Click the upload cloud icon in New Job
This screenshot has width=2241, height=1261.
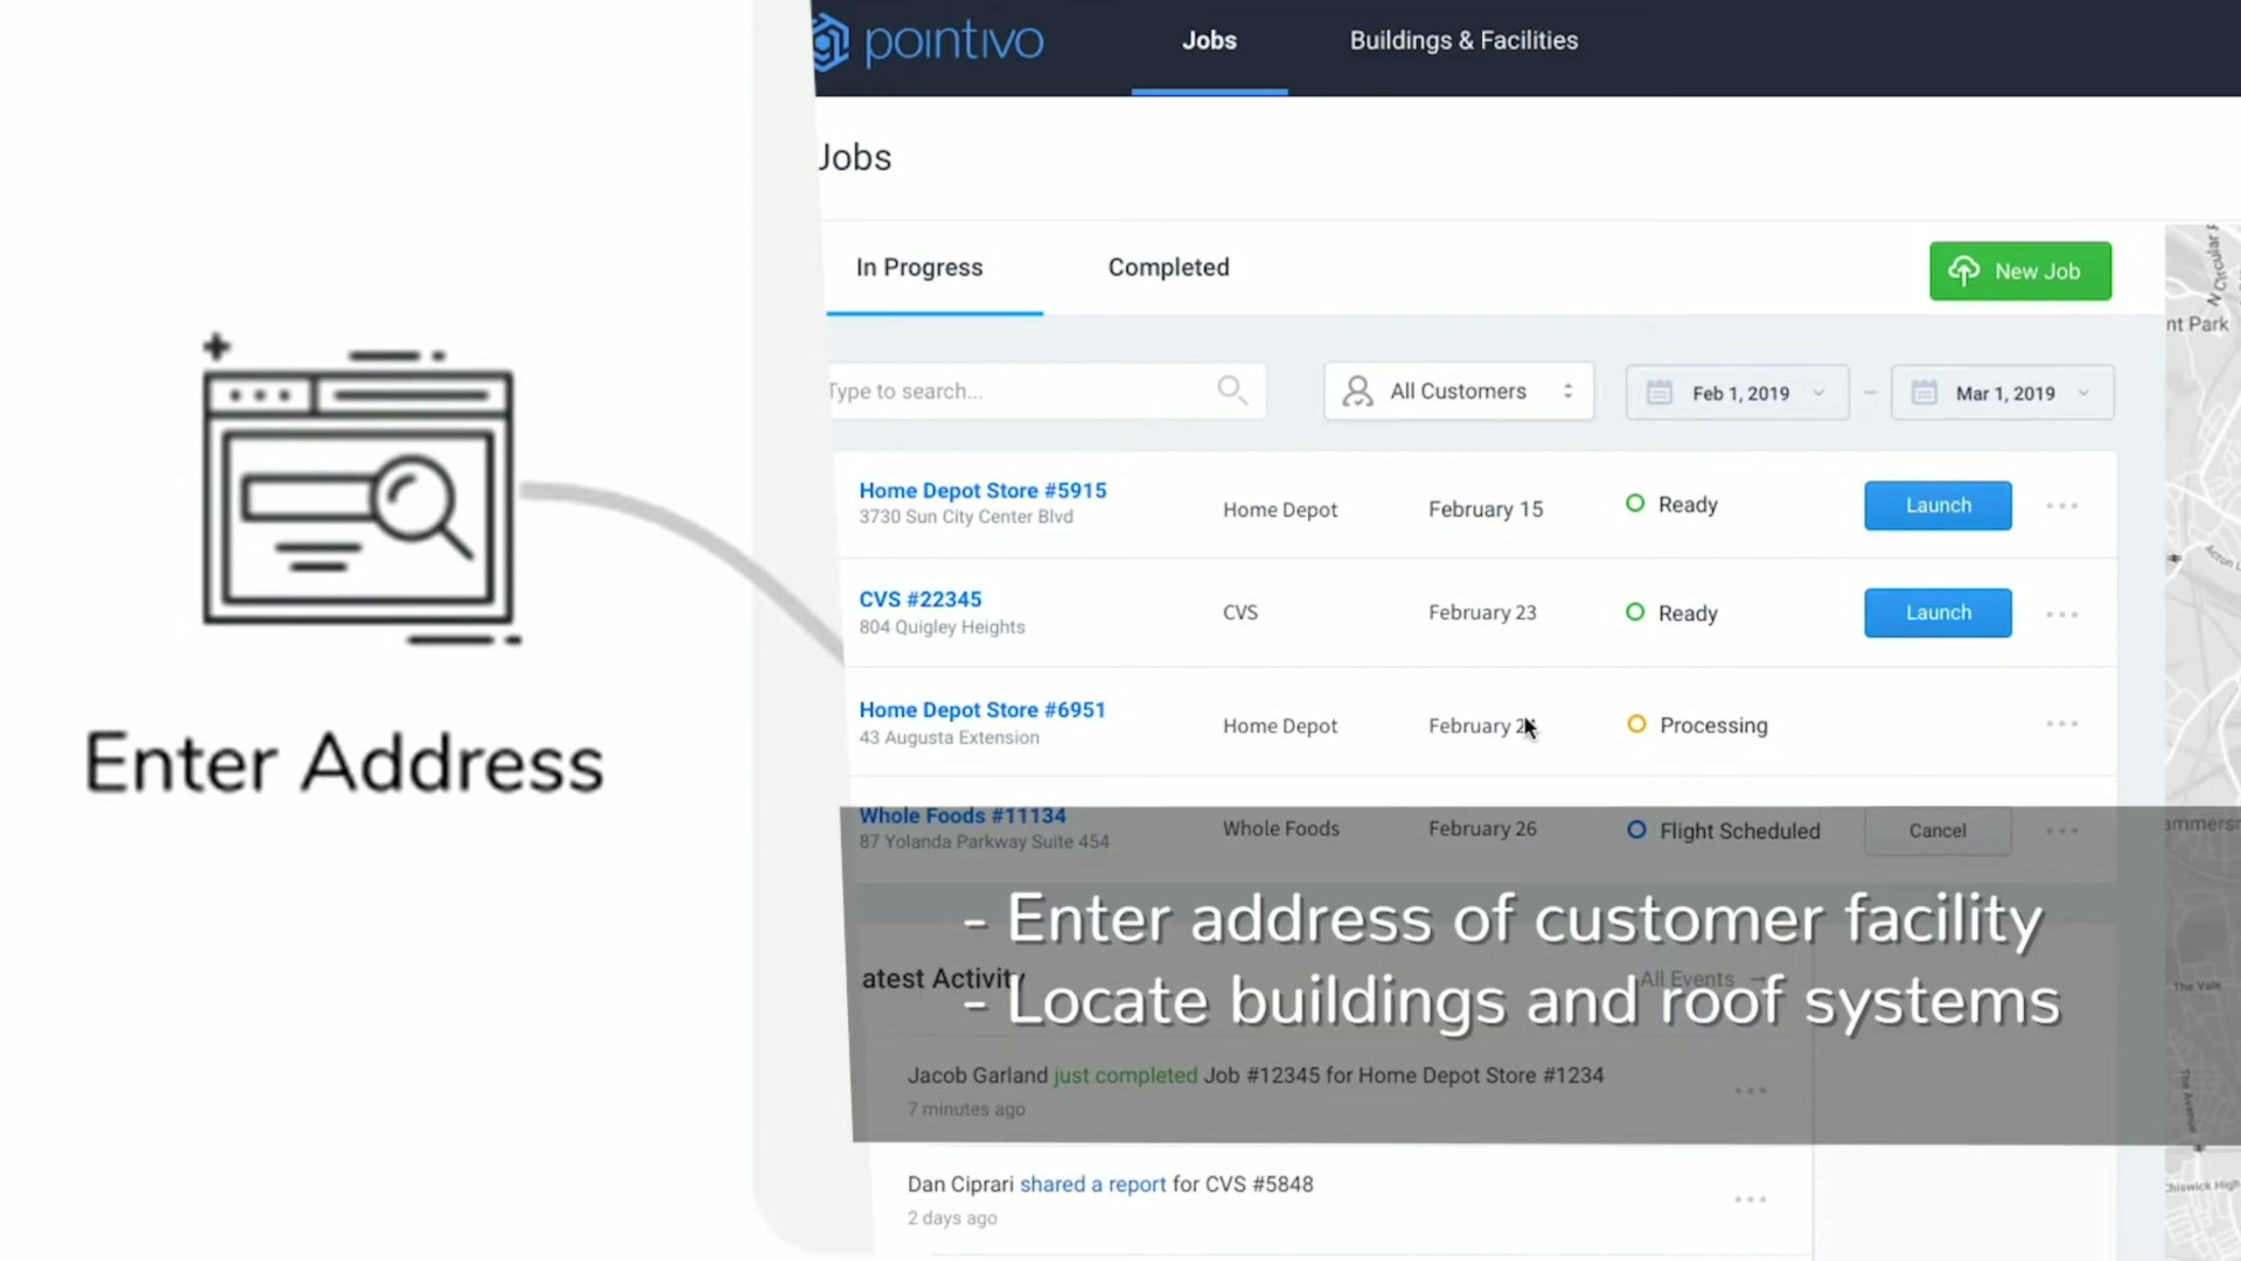(x=1964, y=271)
